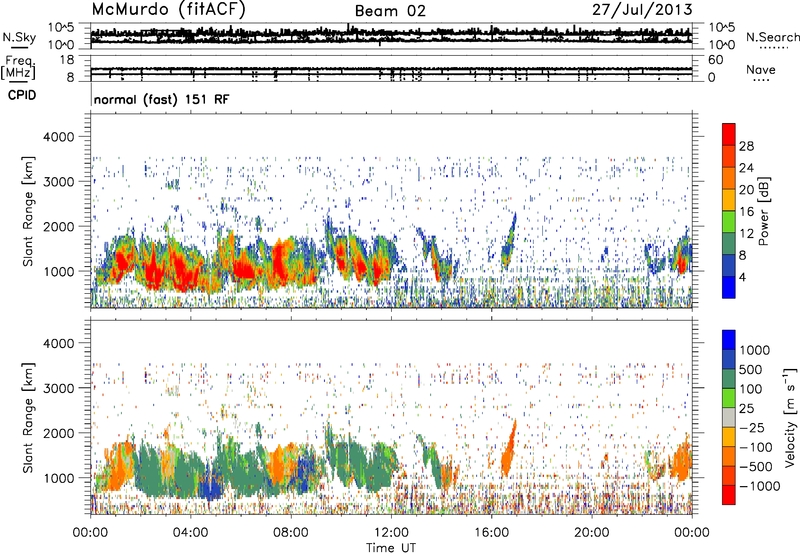Click the orange streak near 16:30 in Velocity panel
This screenshot has height=554, width=800.
coord(508,449)
